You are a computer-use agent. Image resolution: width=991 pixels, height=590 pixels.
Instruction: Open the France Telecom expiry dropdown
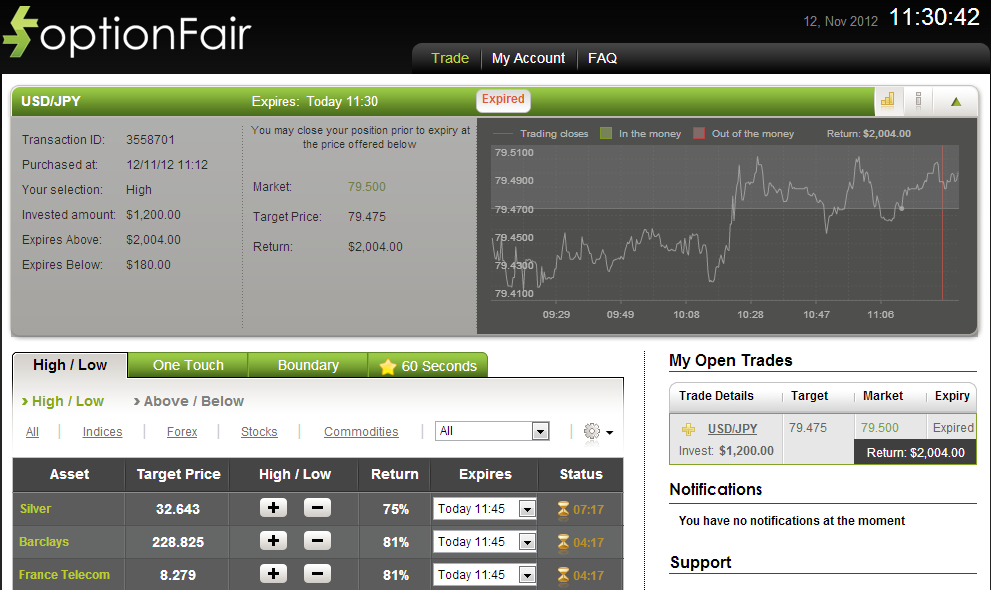[x=484, y=574]
